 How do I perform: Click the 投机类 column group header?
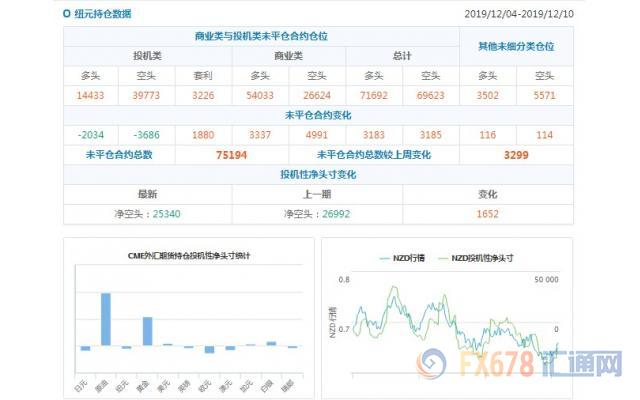(147, 56)
